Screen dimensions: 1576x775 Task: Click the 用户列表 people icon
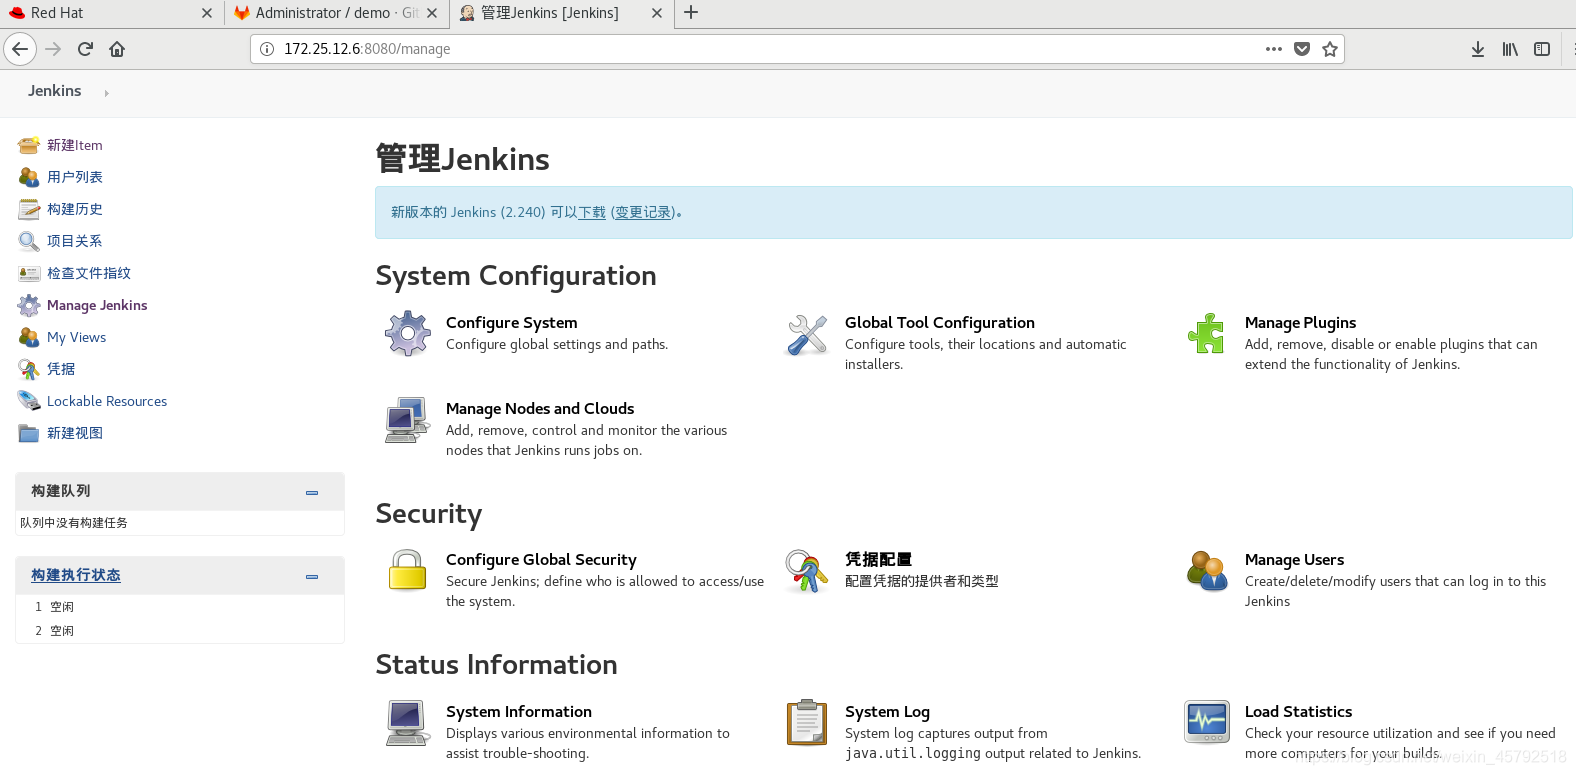[x=29, y=177]
